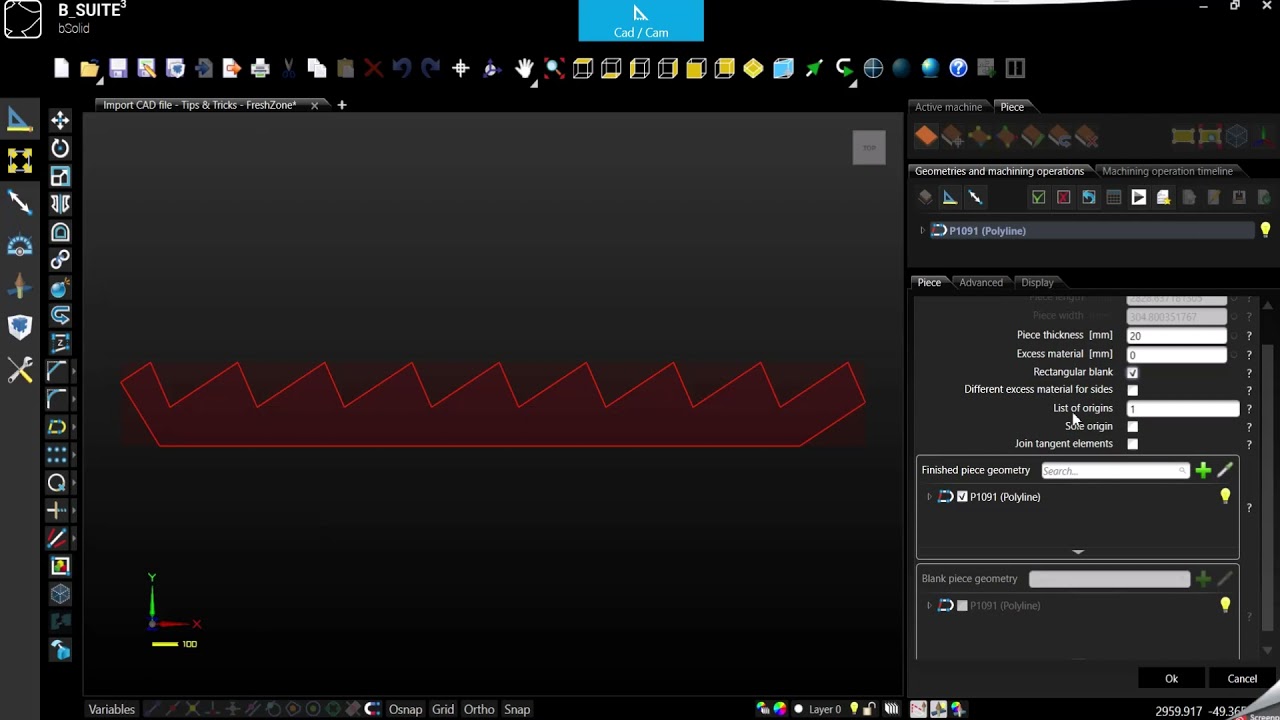
Task: Click the Variables button in status bar
Action: (112, 709)
